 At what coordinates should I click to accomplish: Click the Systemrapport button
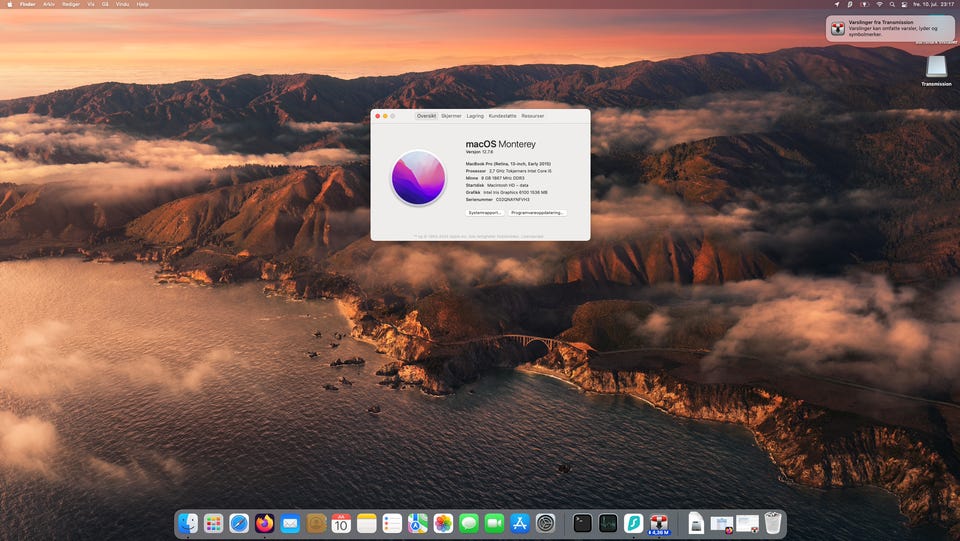point(485,213)
